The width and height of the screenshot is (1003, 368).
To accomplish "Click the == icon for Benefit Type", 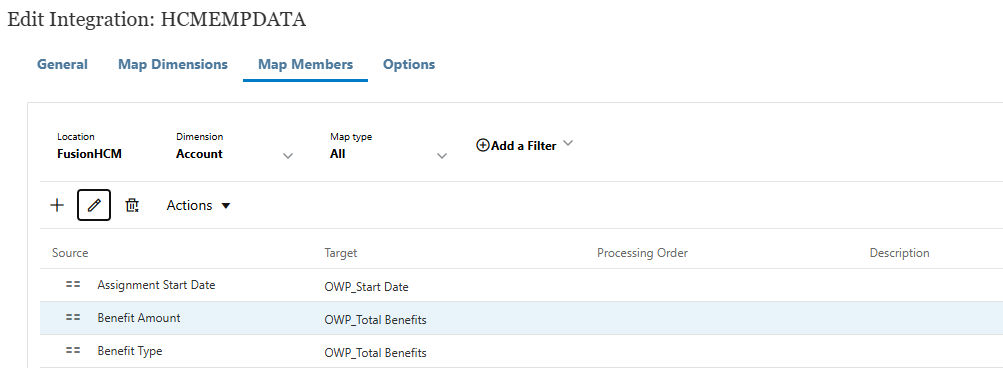I will tap(73, 351).
